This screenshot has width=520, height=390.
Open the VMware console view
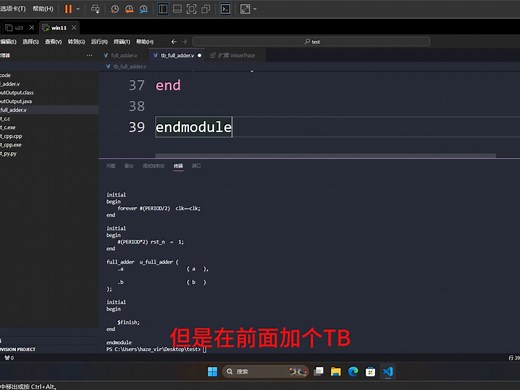[225, 9]
